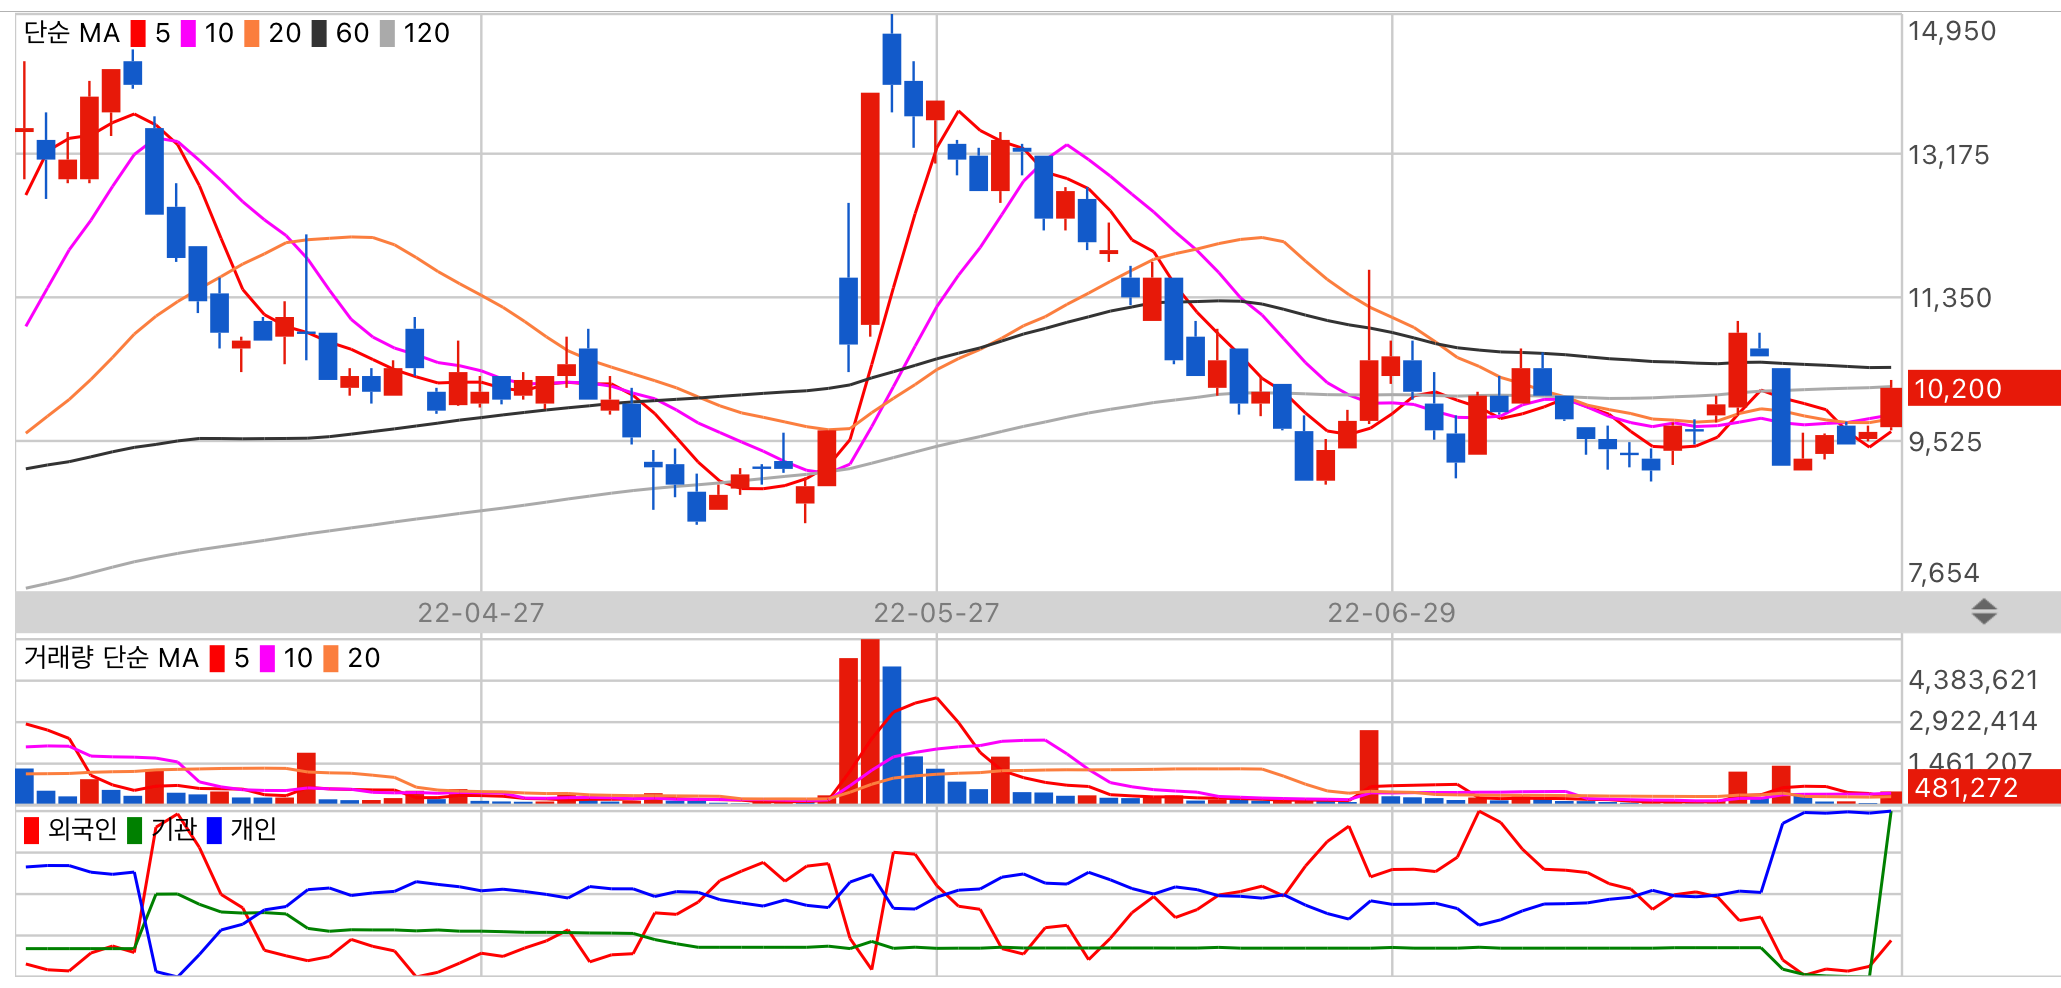Click the 개인 investor label
2061x988 pixels.
pyautogui.click(x=253, y=829)
